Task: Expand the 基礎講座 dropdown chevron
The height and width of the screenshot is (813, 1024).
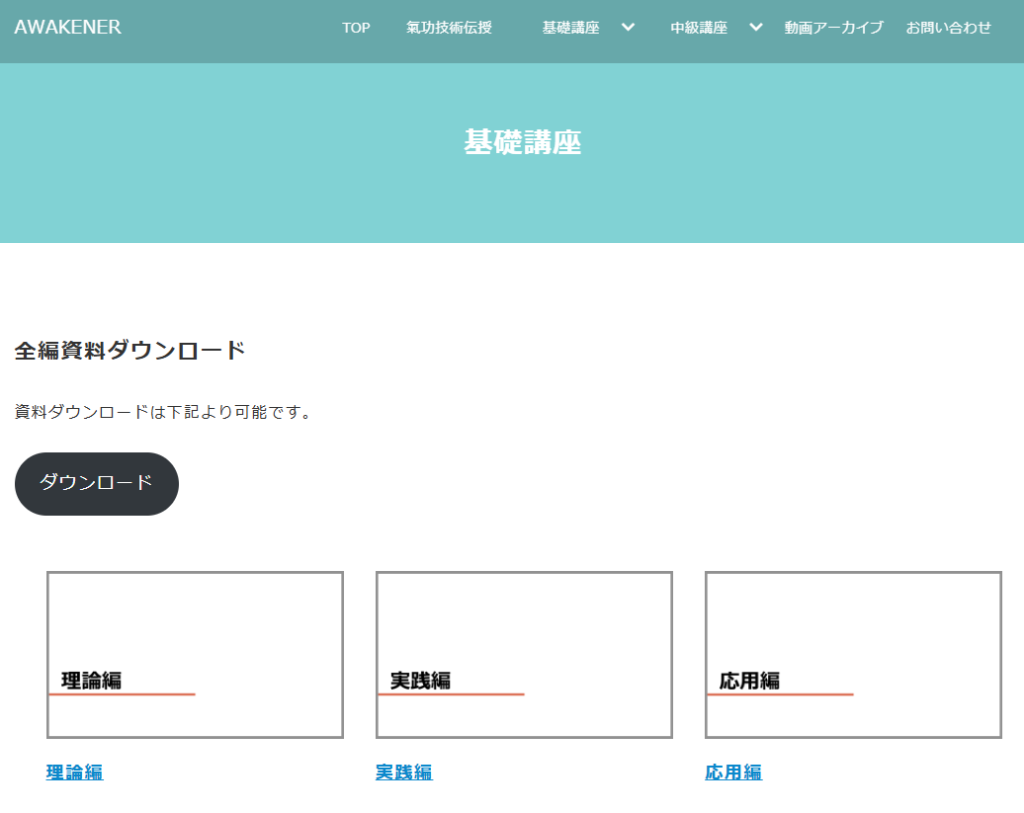Action: point(628,27)
